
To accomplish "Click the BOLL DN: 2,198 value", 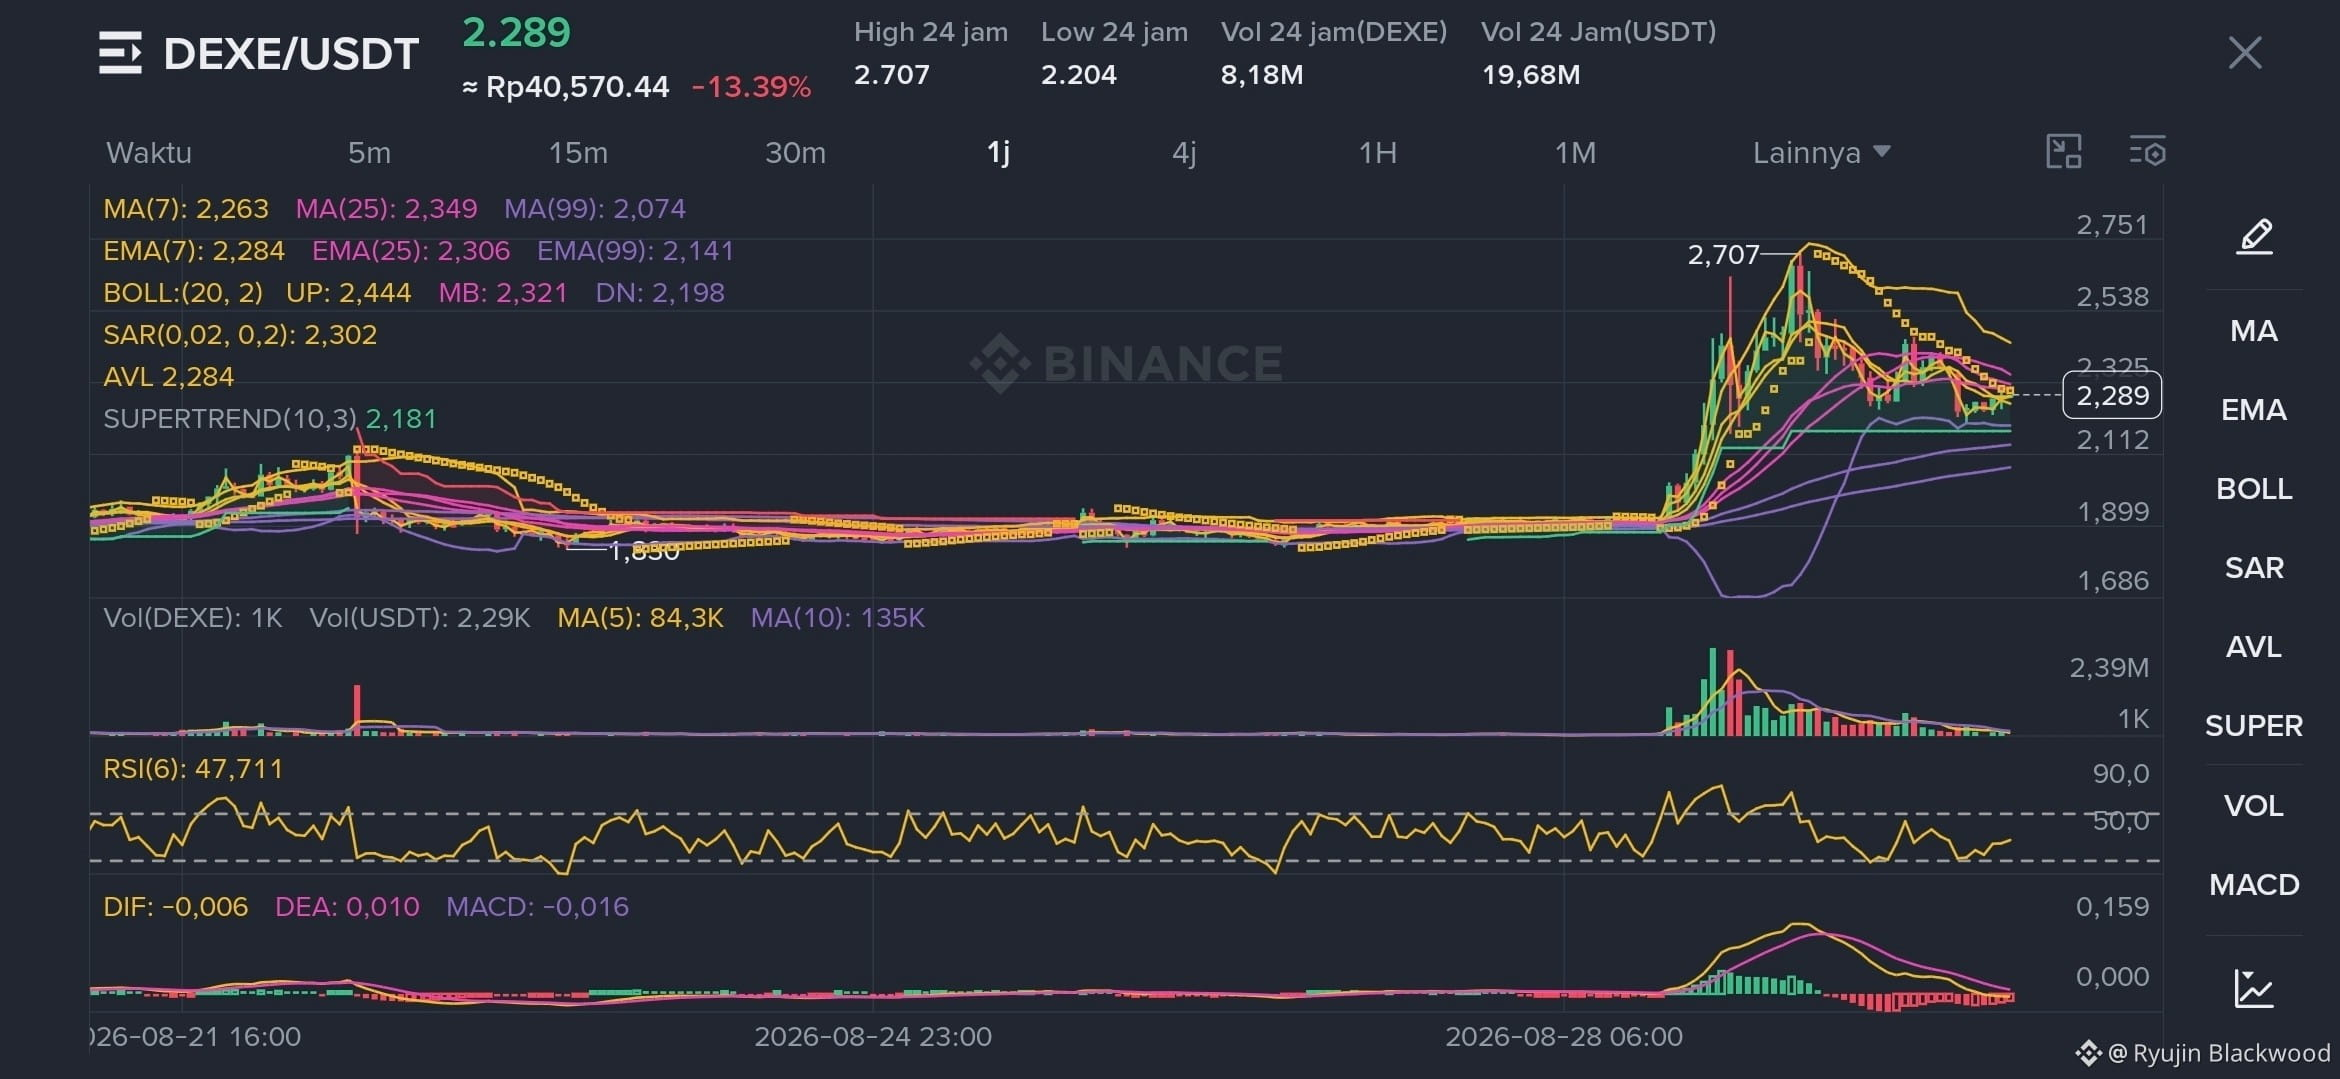I will (660, 292).
